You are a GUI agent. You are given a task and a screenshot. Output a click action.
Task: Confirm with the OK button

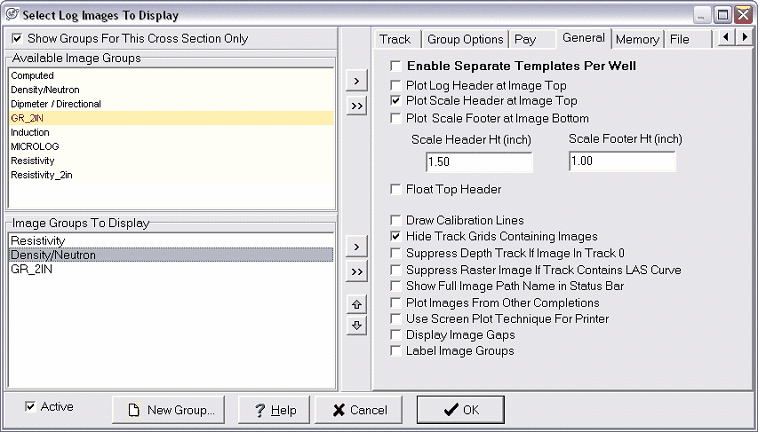(460, 410)
